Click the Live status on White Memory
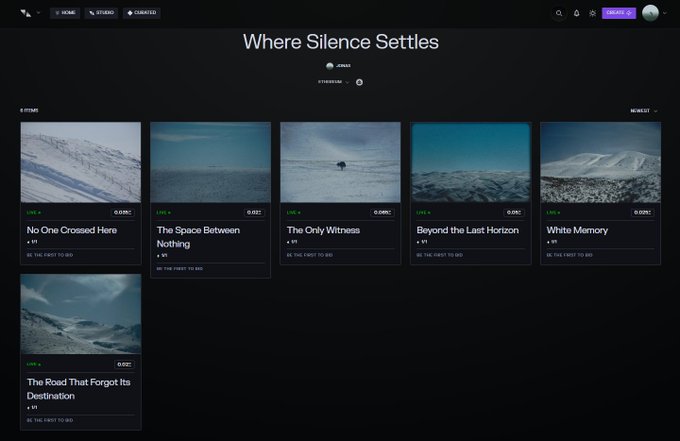The height and width of the screenshot is (441, 680). pyautogui.click(x=553, y=213)
